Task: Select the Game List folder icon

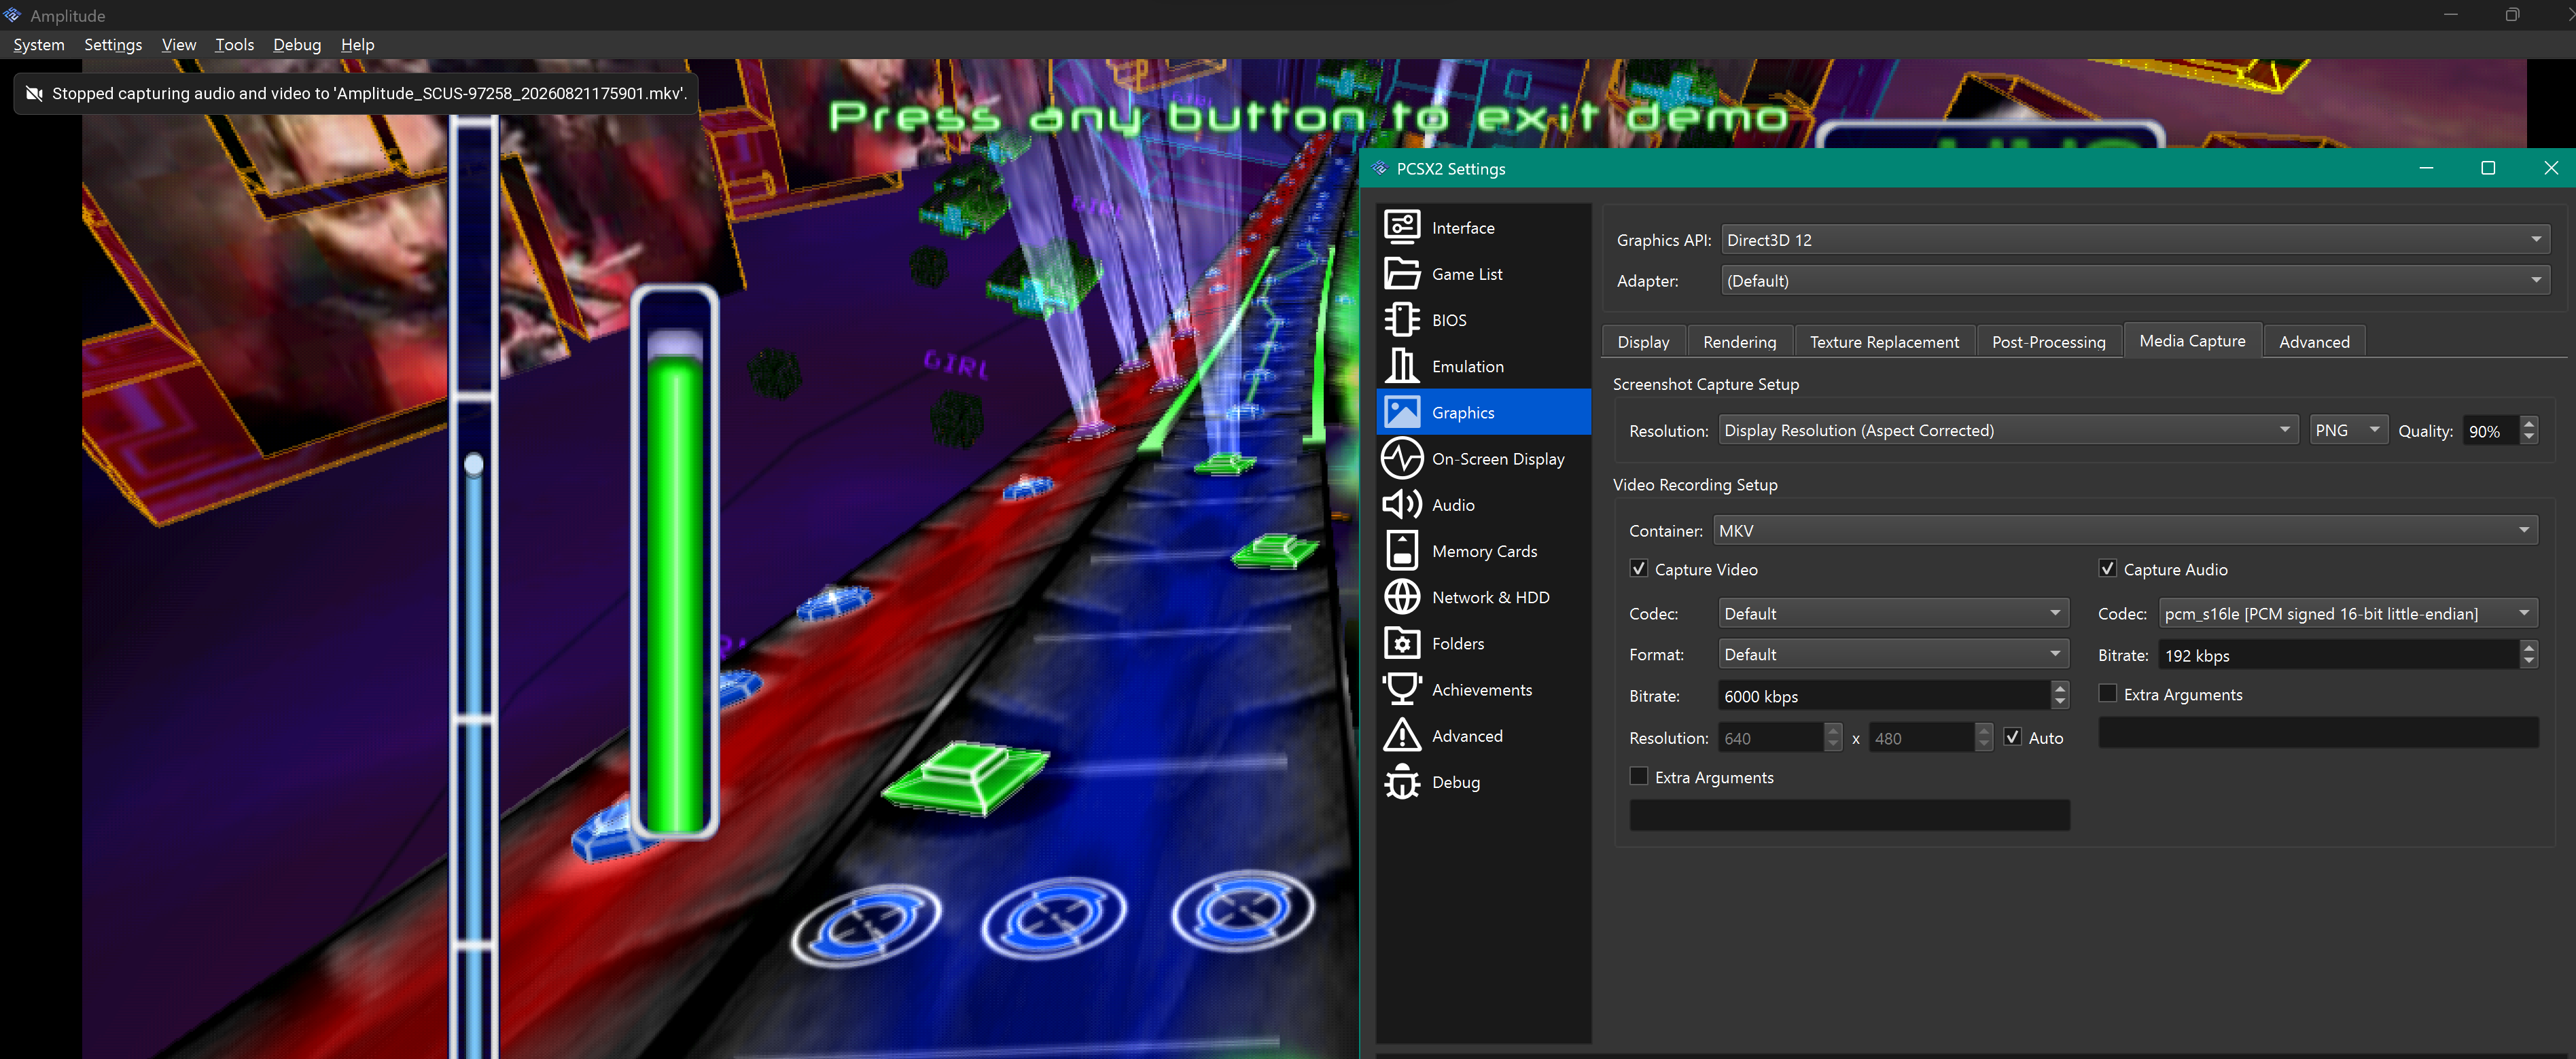Action: tap(1402, 273)
